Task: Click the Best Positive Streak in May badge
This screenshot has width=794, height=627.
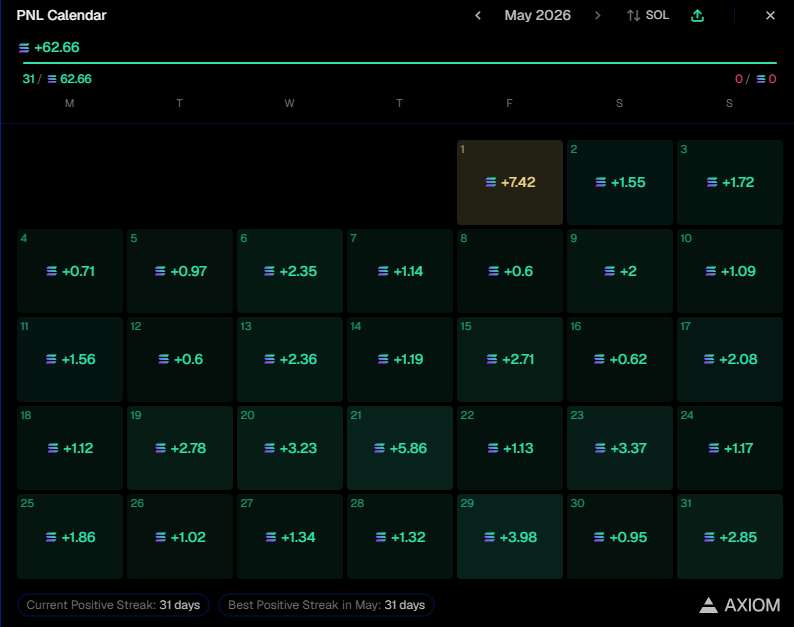Action: [327, 605]
